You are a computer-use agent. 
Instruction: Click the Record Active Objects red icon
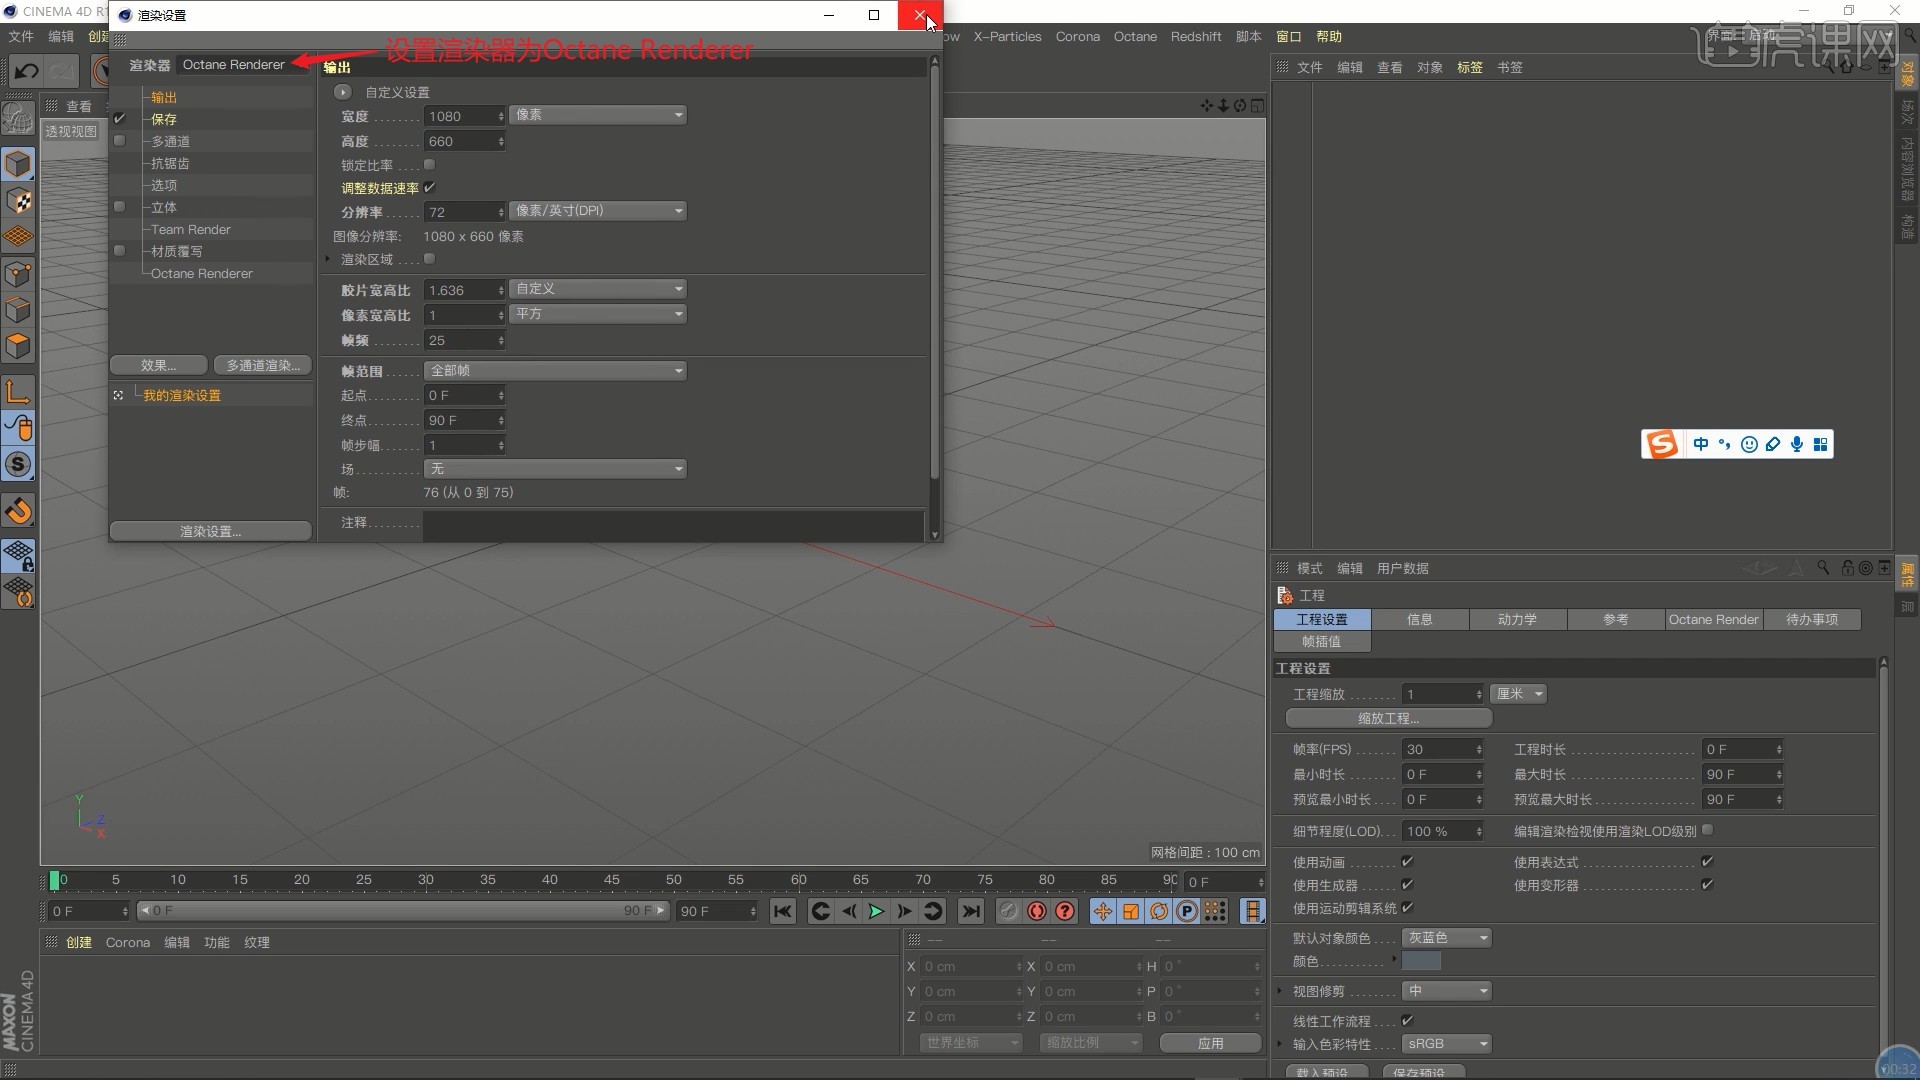[x=1037, y=911]
